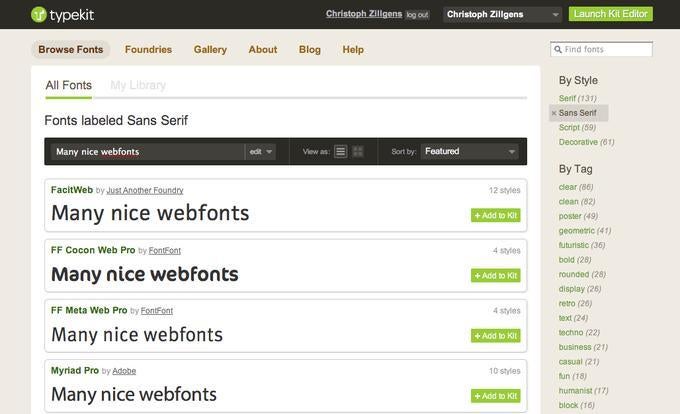Click Launch Kit Editor button
680x414 pixels.
tap(611, 14)
